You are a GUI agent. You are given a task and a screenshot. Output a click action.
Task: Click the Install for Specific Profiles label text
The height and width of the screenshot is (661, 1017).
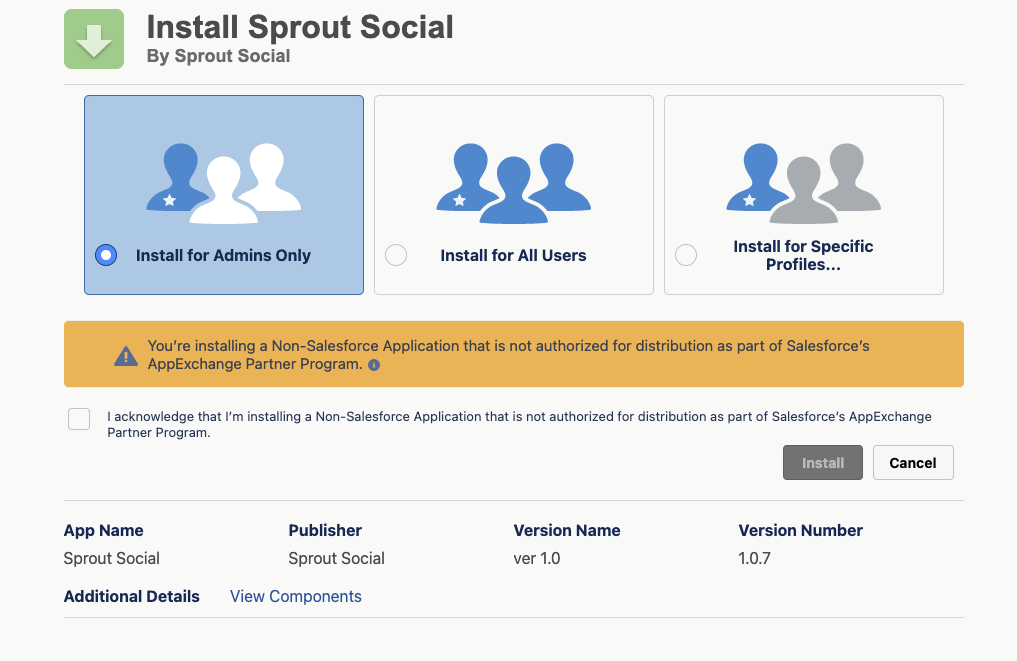click(x=803, y=255)
